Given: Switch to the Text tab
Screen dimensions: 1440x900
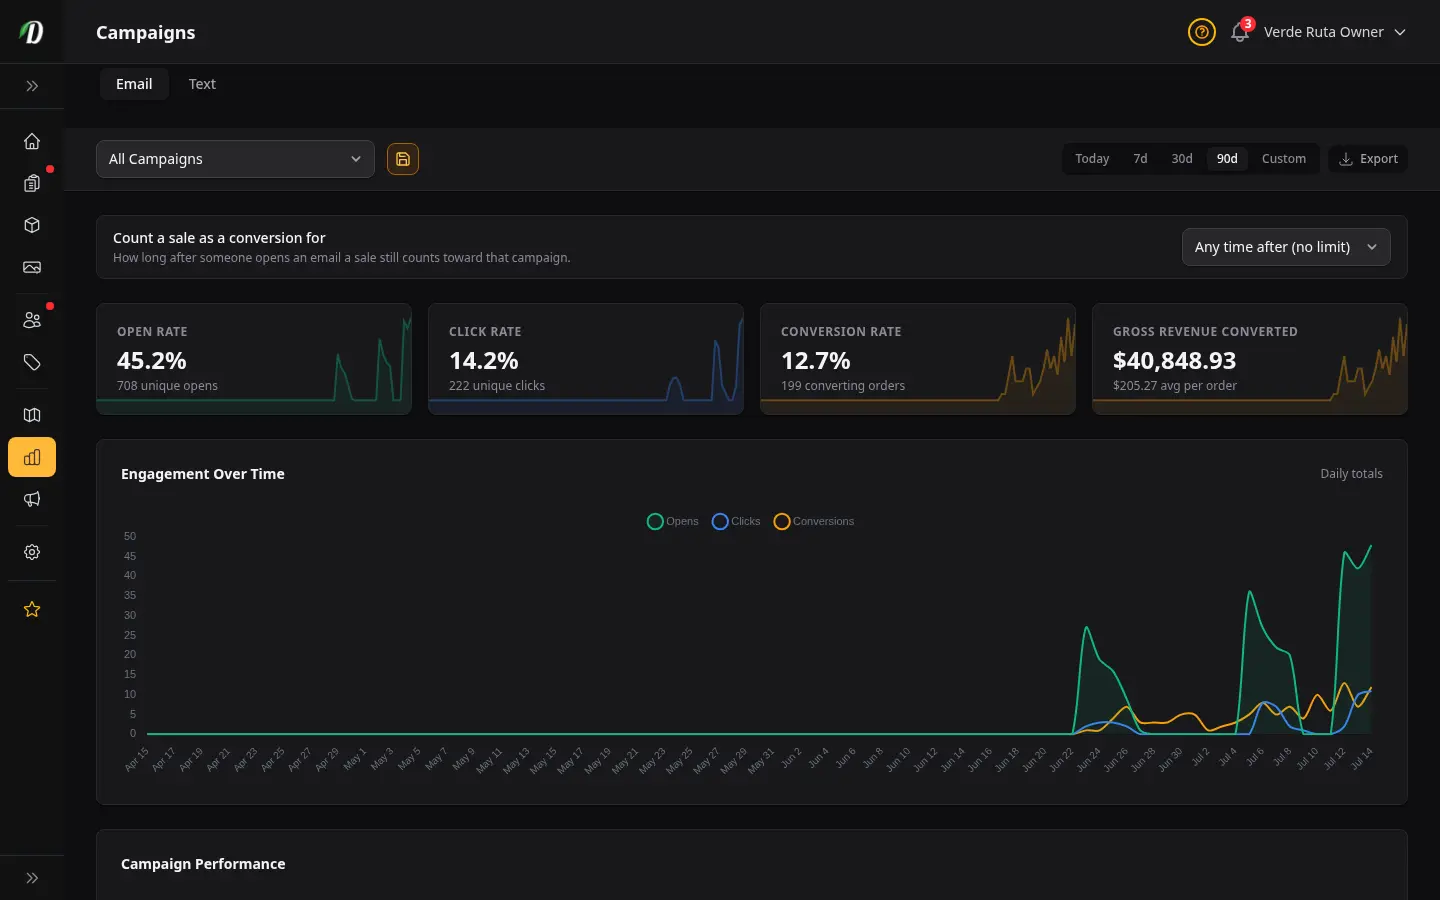Looking at the screenshot, I should pos(202,84).
